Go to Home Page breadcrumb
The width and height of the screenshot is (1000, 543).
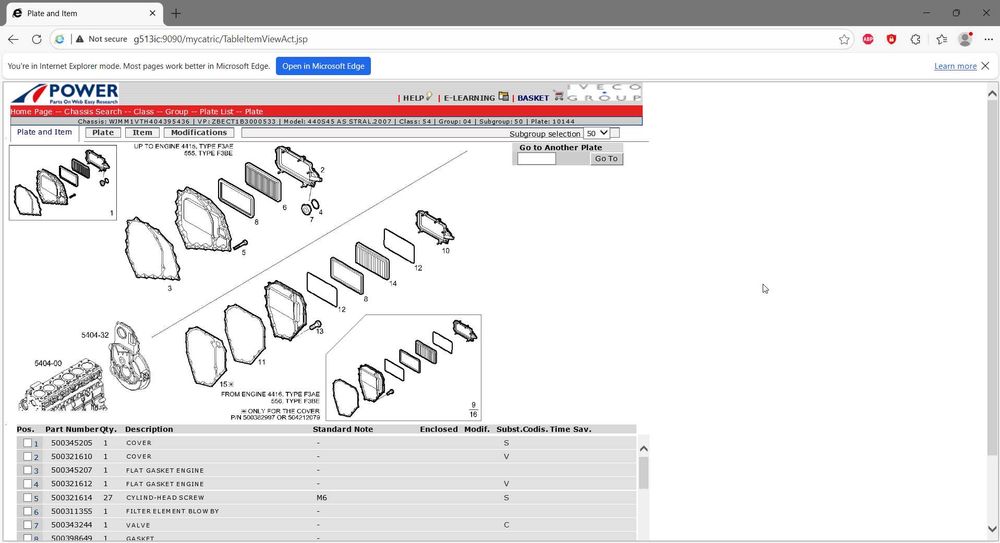(31, 112)
